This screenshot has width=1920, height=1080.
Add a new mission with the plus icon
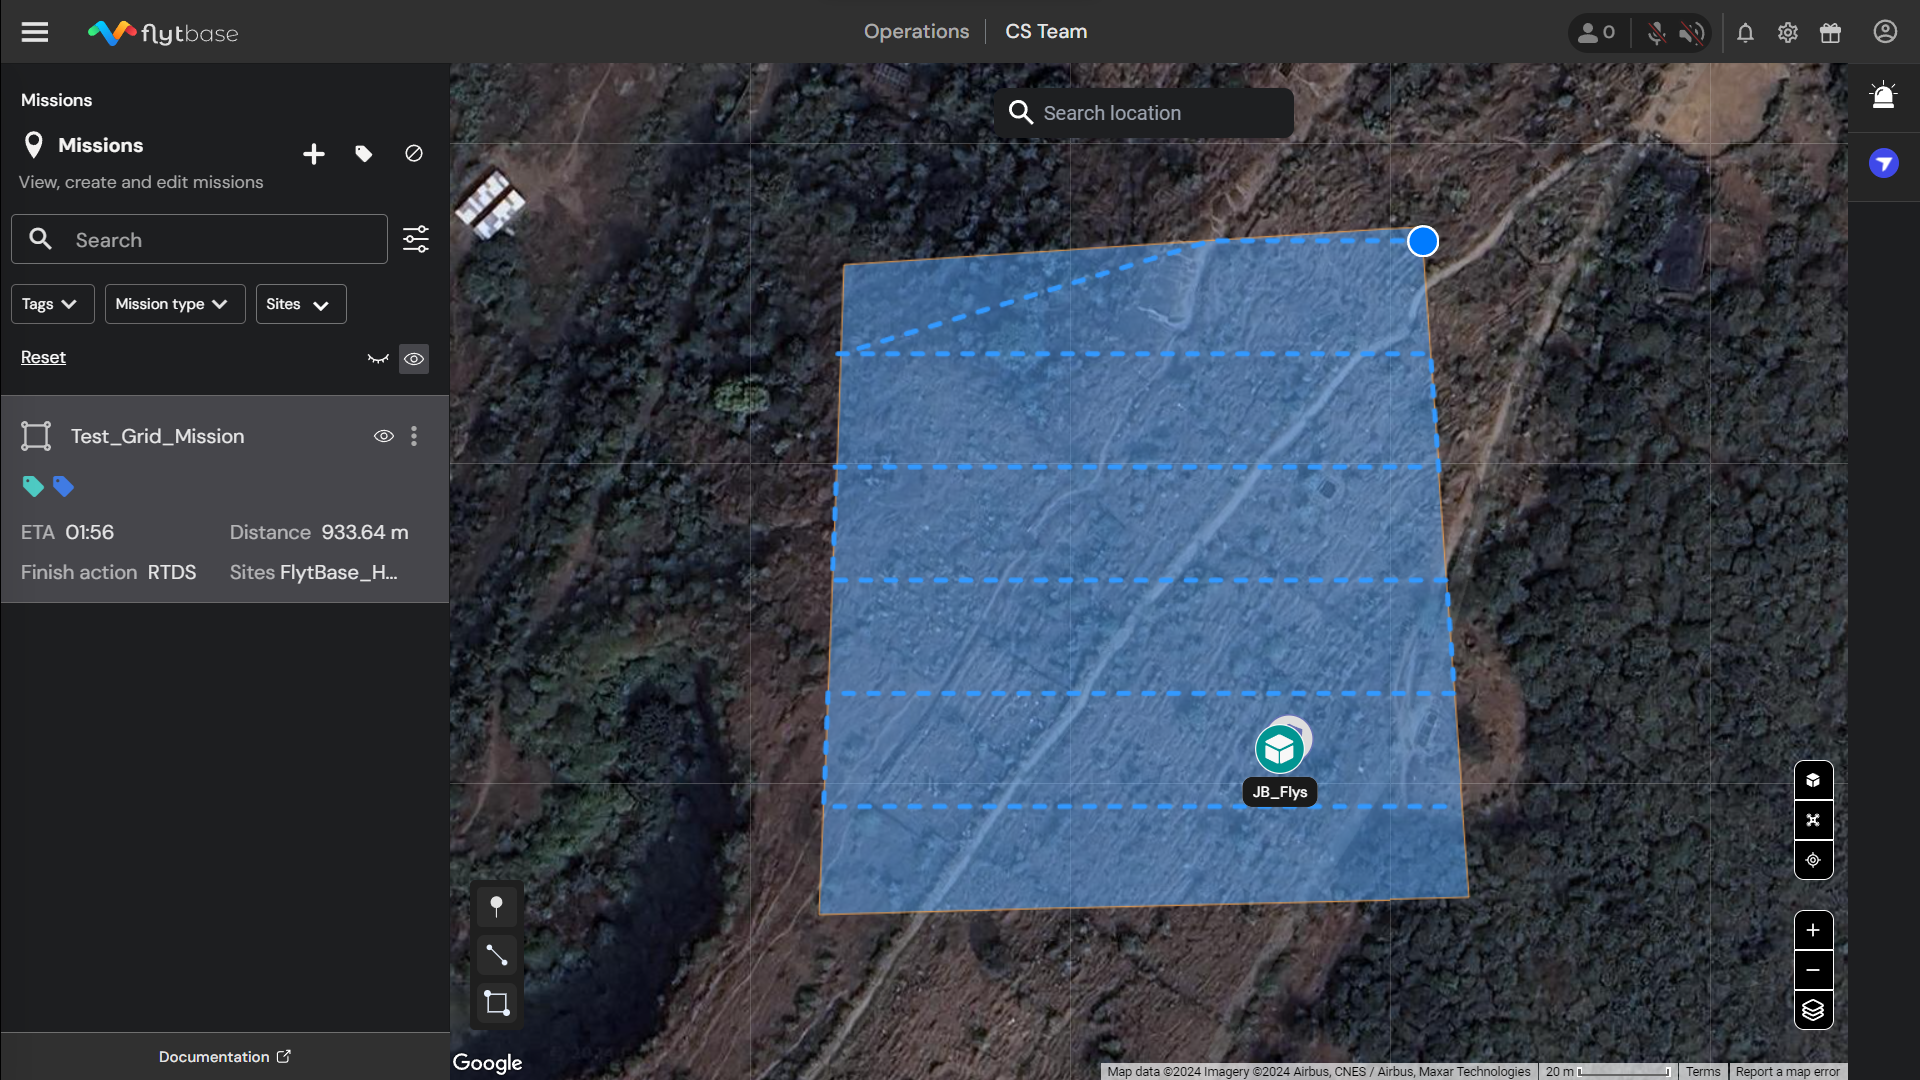coord(313,154)
